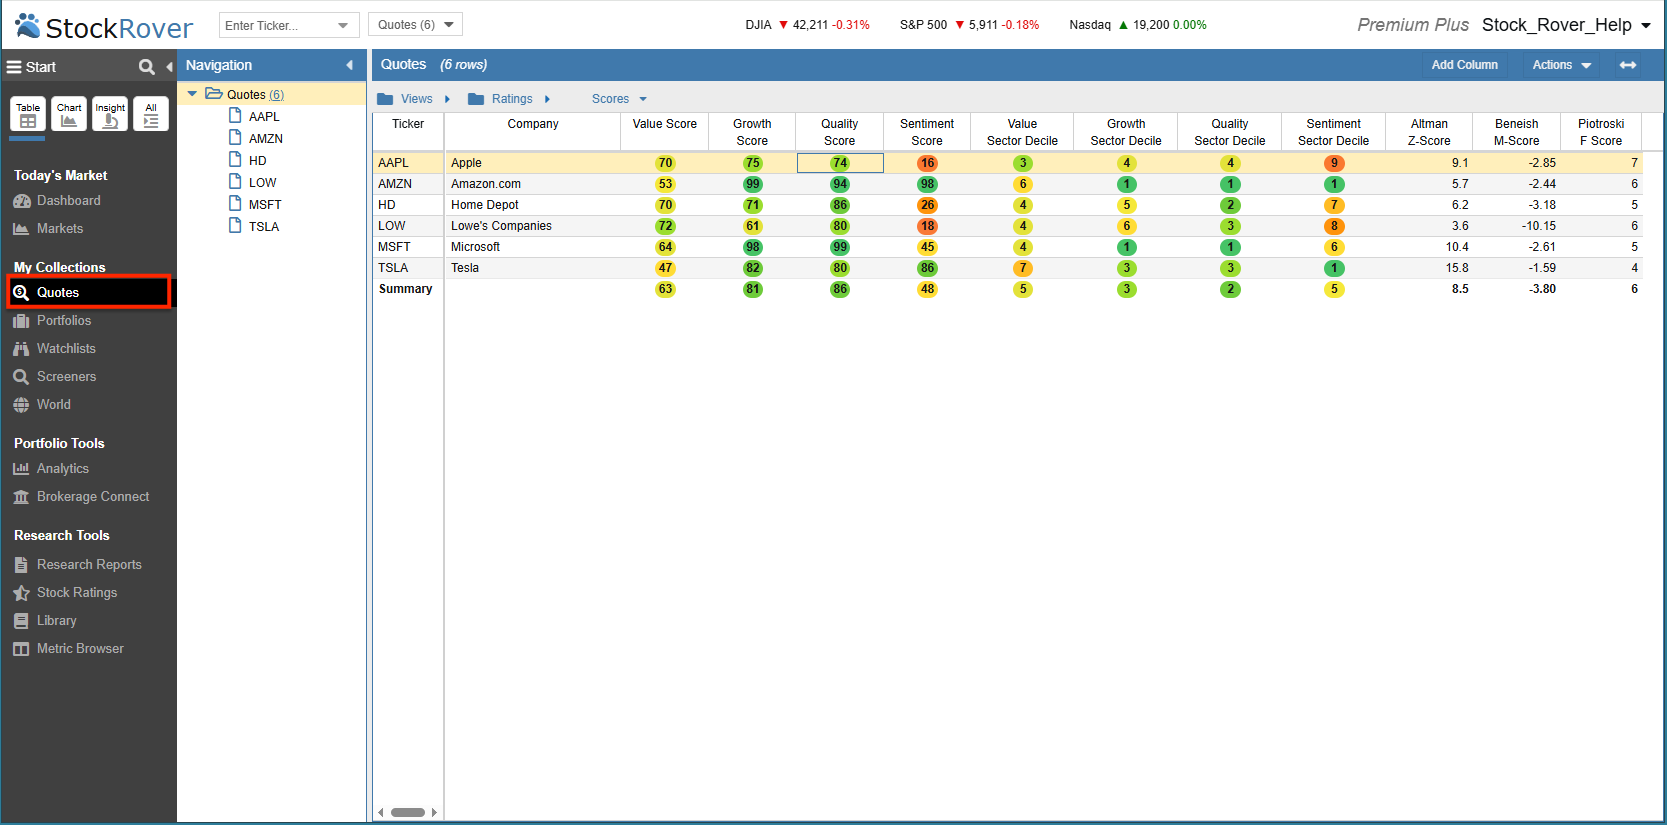Sort by Growth Score column header
The width and height of the screenshot is (1667, 825).
pos(752,132)
